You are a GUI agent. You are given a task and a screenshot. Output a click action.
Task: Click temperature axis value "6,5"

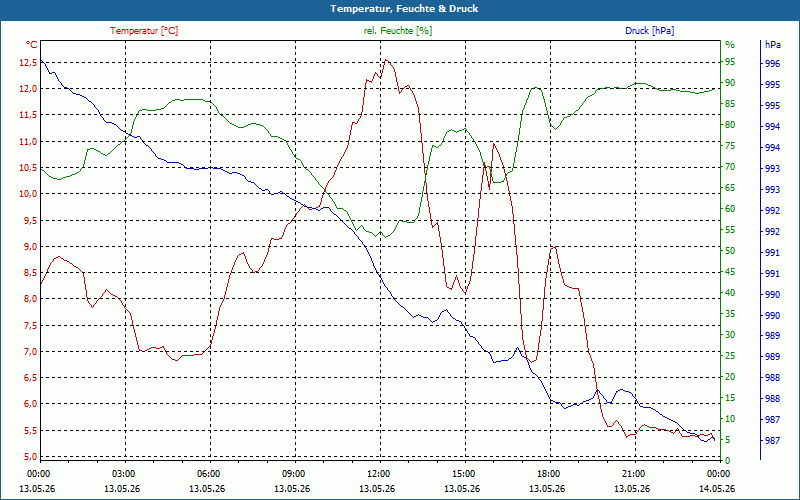point(31,378)
